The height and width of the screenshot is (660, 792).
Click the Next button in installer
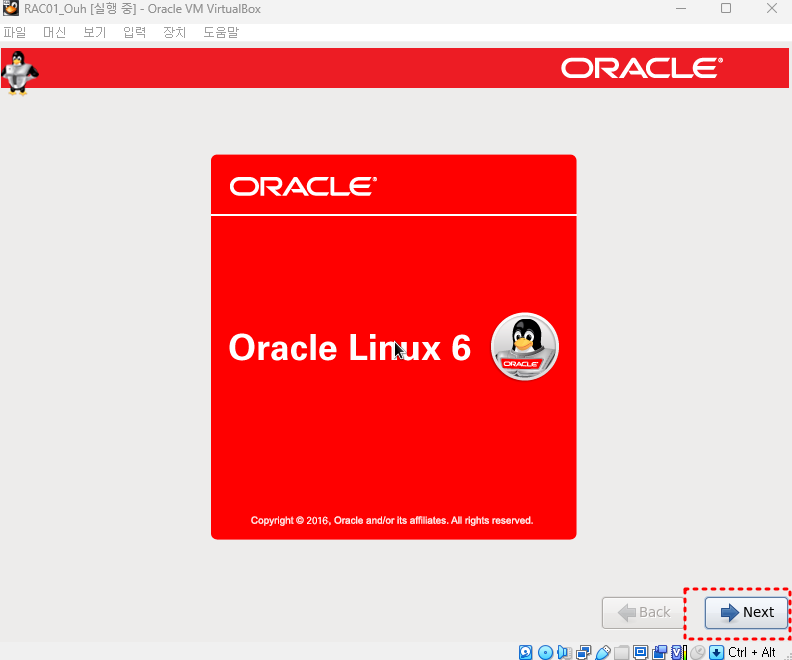(746, 613)
